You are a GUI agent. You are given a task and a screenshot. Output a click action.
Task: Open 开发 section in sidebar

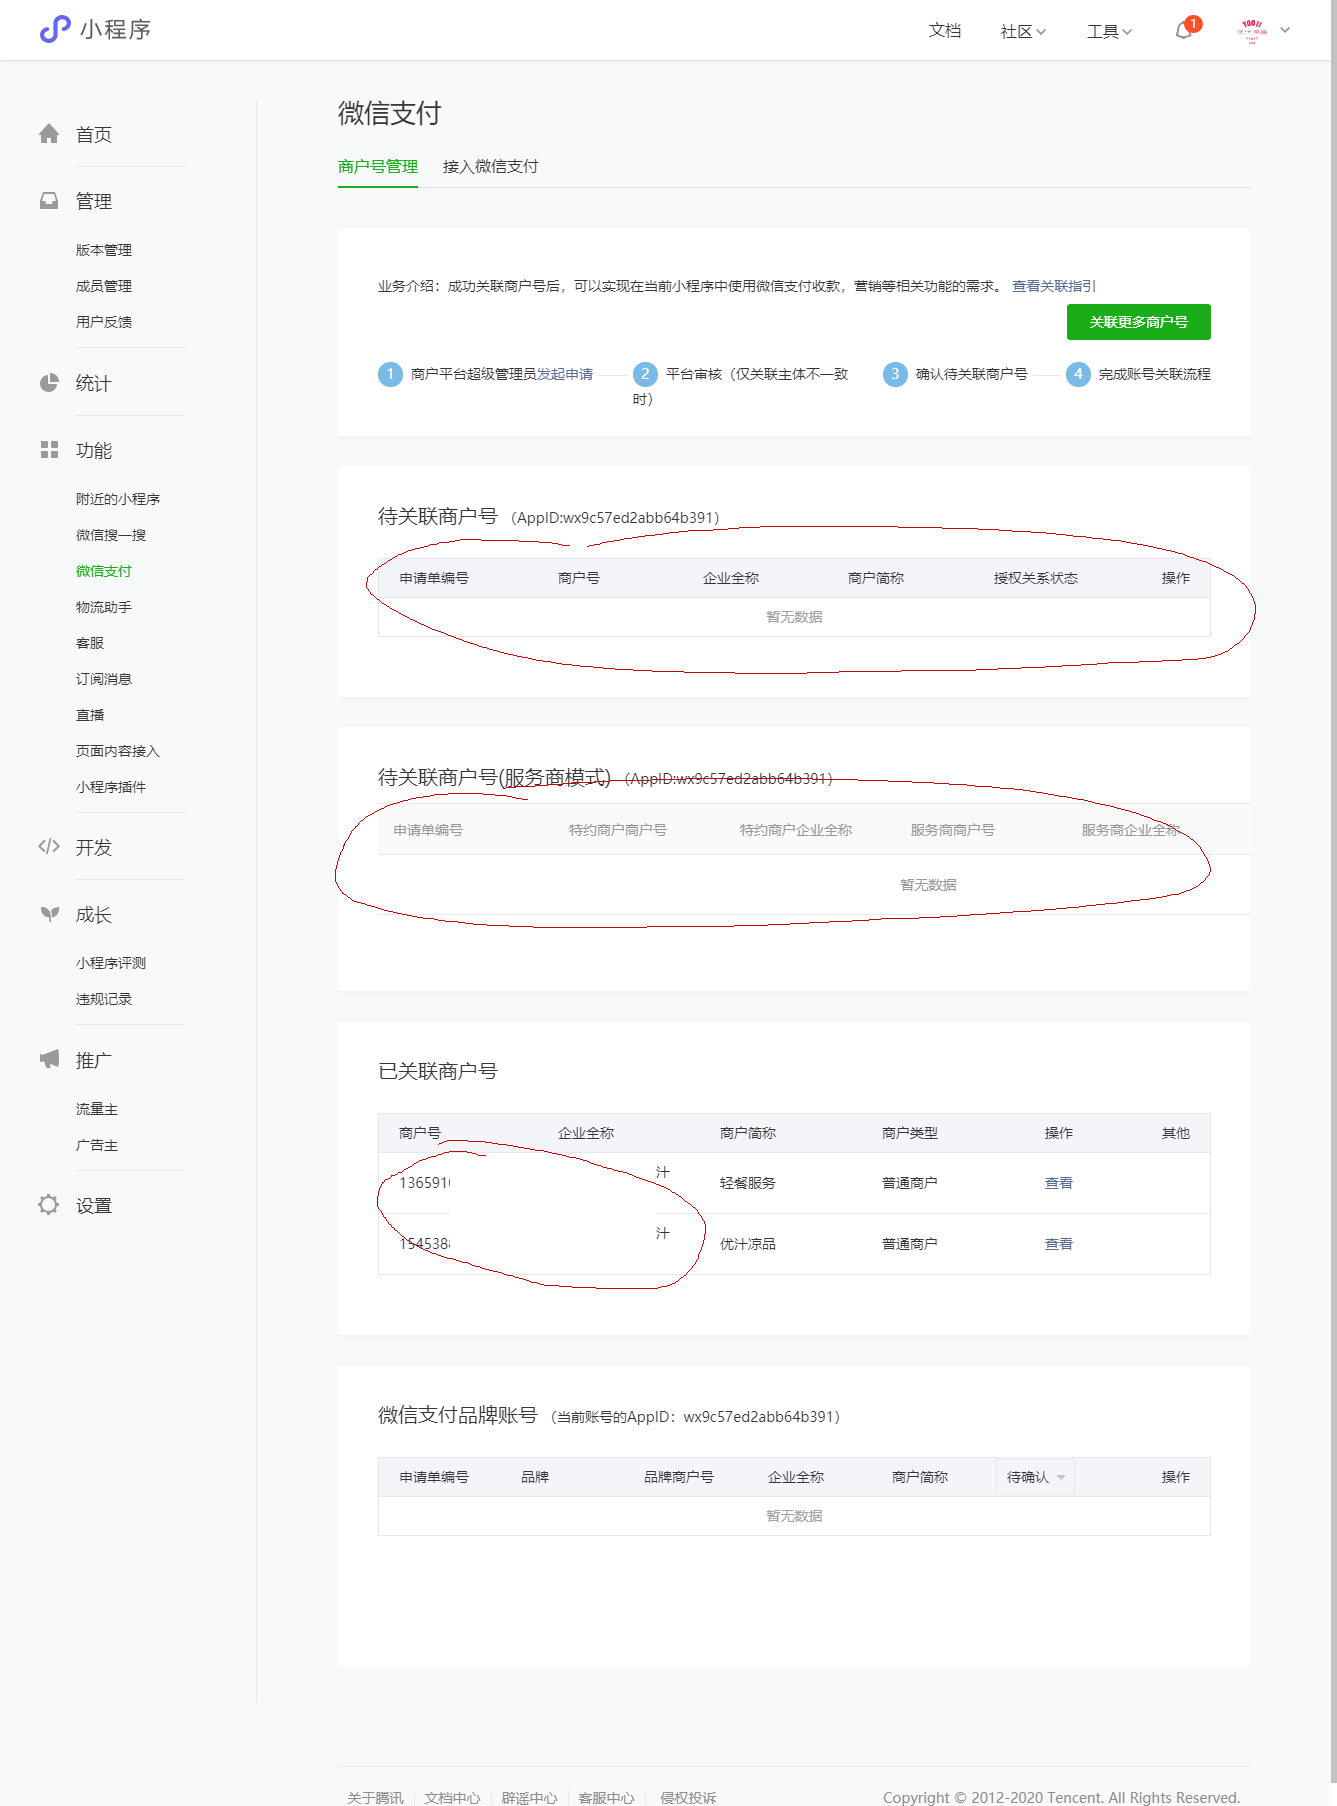[94, 848]
